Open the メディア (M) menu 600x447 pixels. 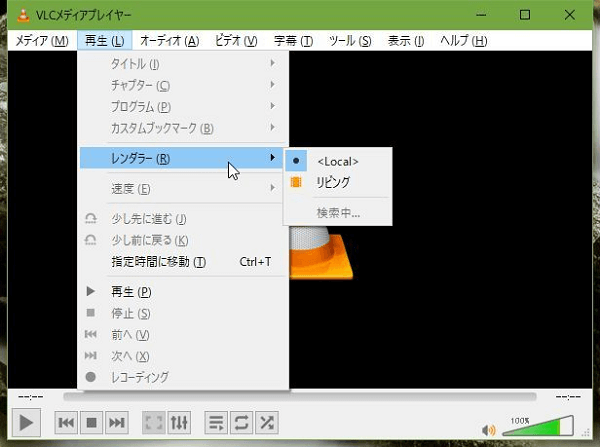(42, 41)
